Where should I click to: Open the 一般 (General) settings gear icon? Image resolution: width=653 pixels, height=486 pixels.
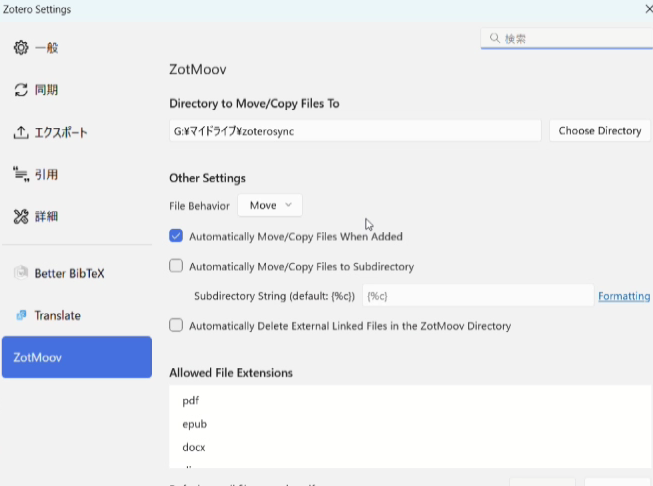click(21, 48)
